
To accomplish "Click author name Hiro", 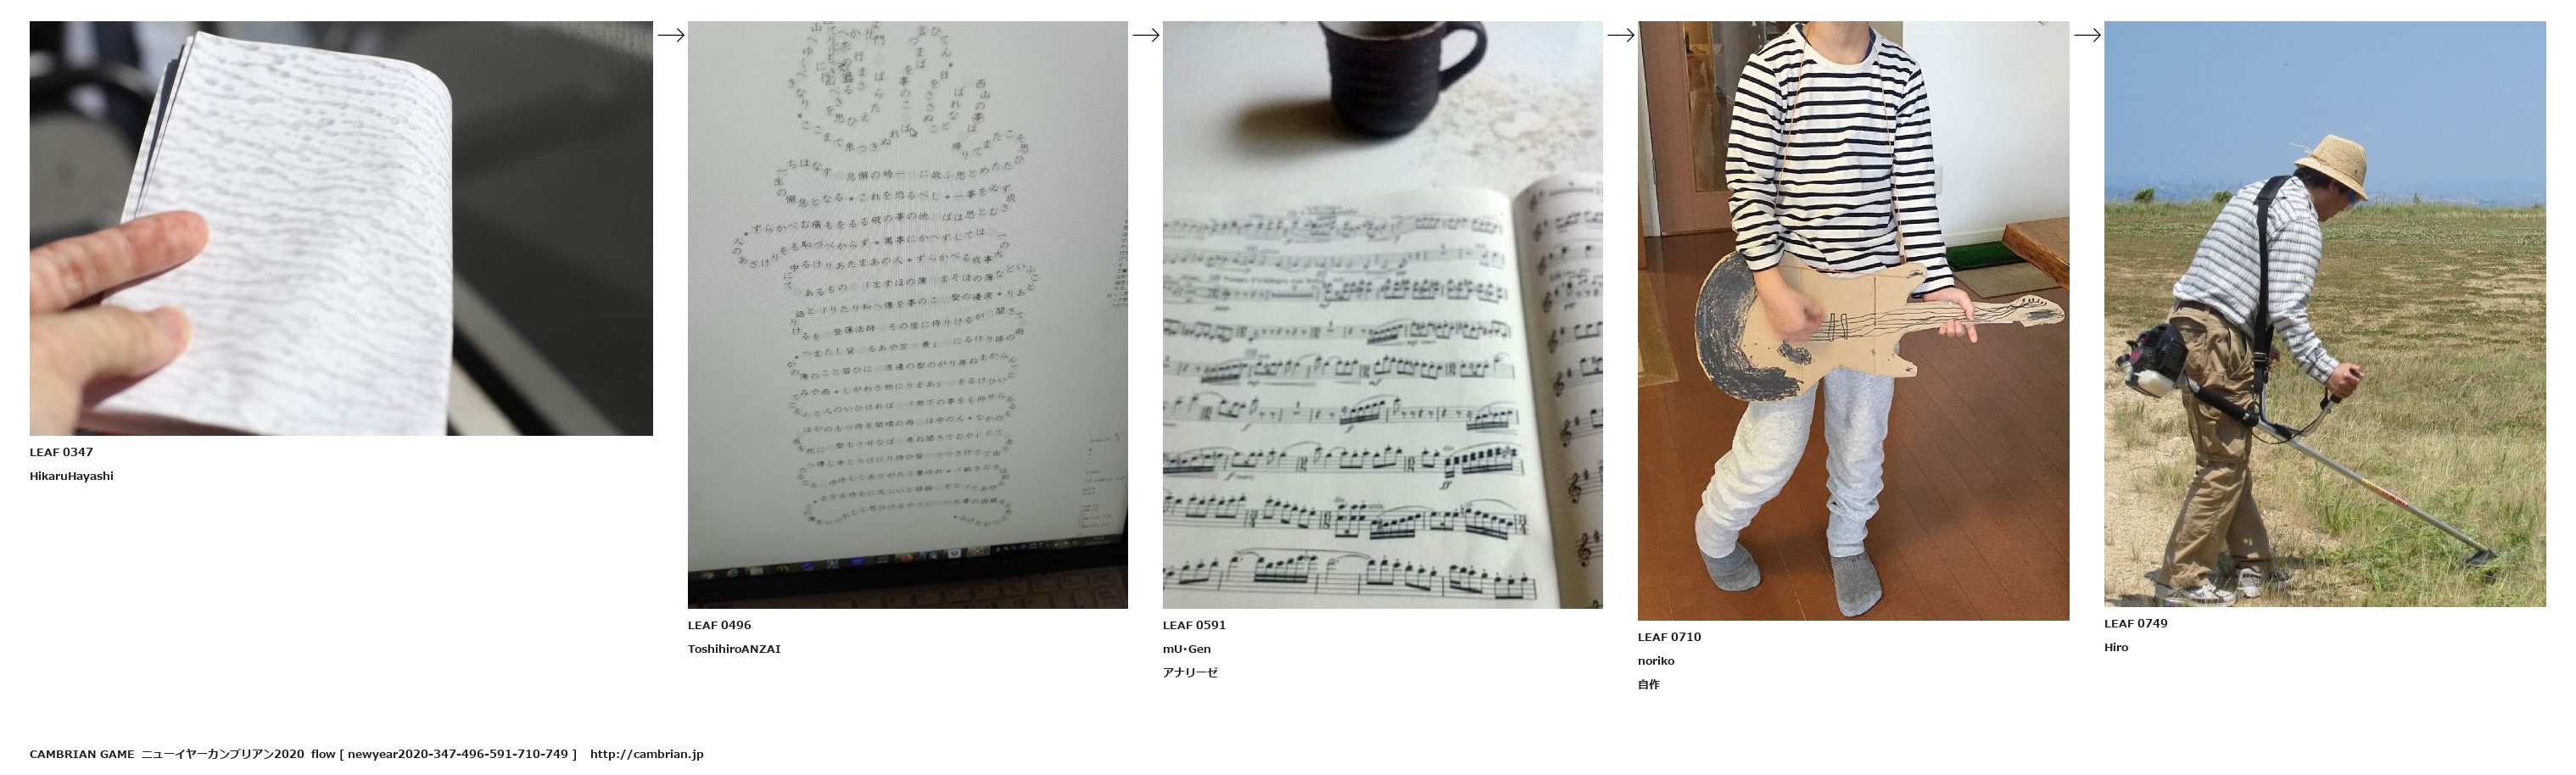I will point(2116,647).
